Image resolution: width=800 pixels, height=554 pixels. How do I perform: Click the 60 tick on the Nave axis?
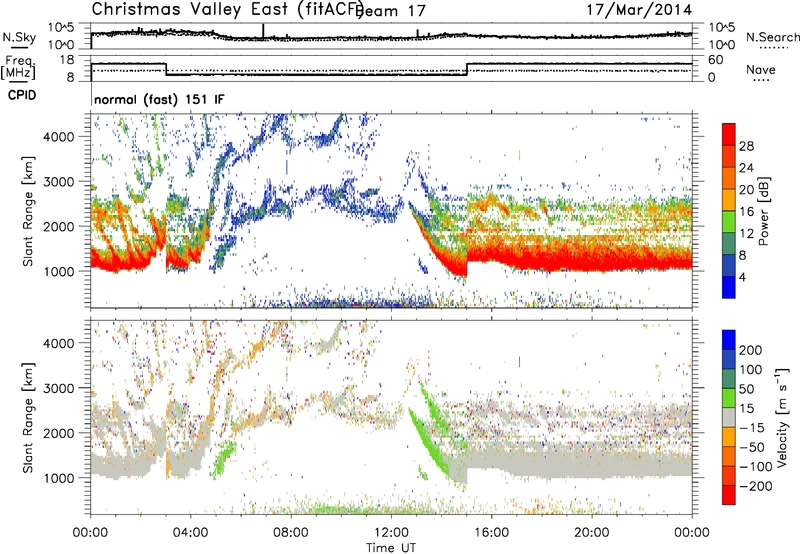click(x=716, y=60)
